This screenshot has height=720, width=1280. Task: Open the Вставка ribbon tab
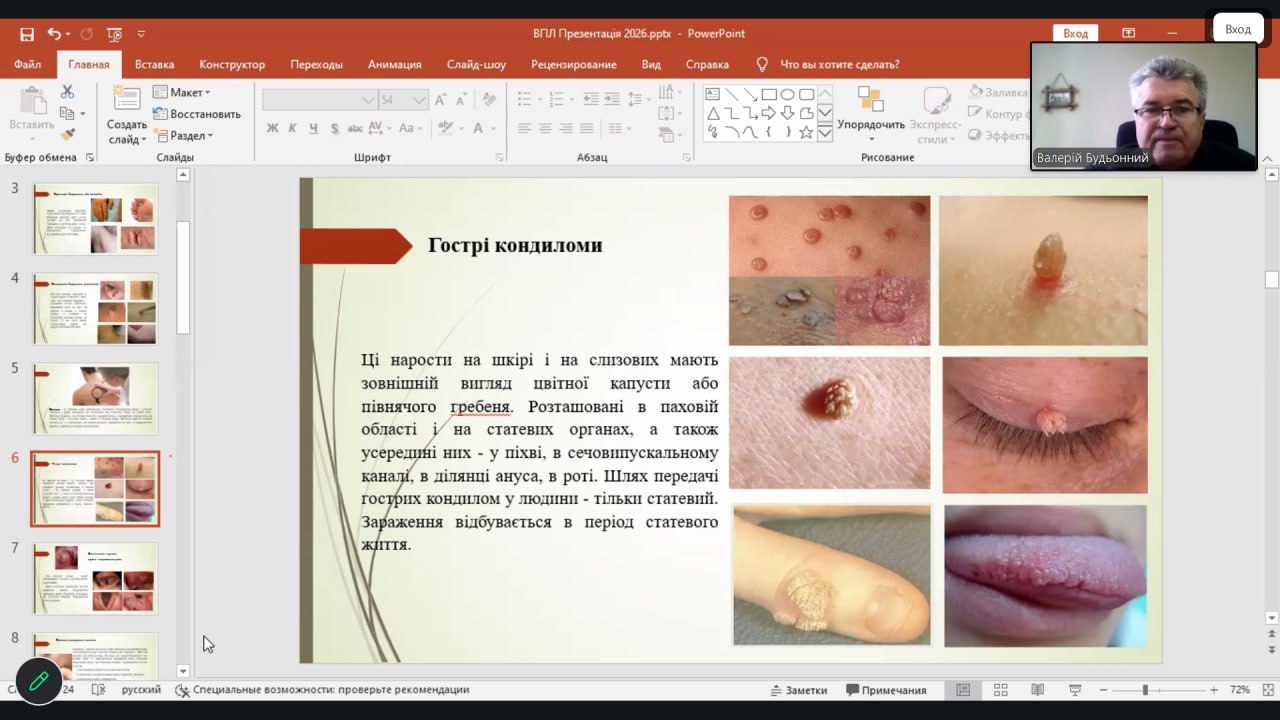pos(154,64)
